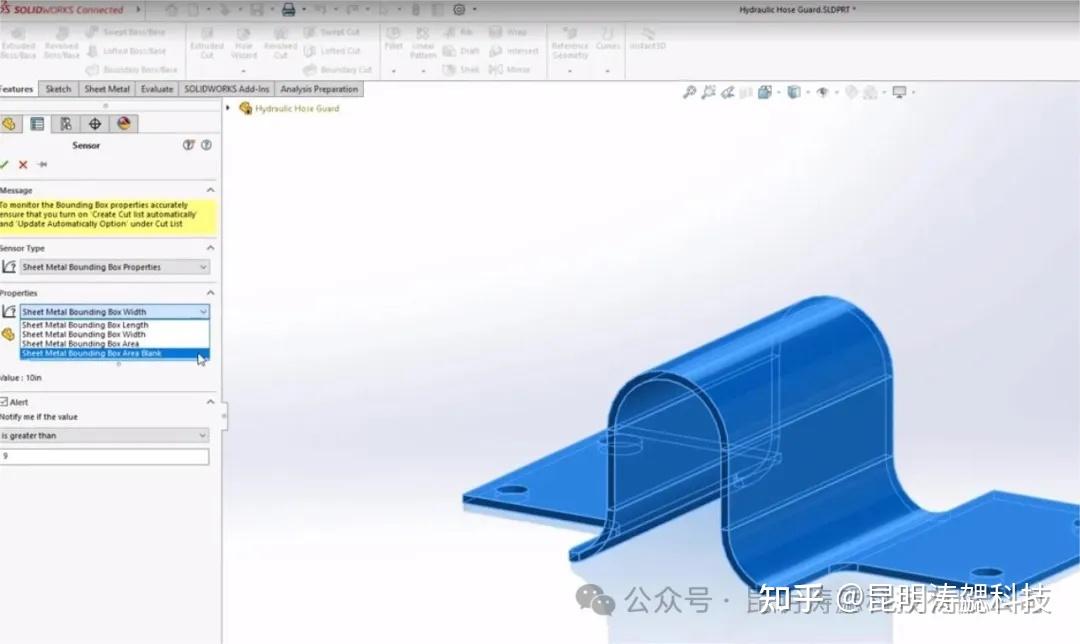
Task: Open the Properties bounding box dropdown
Action: click(x=114, y=312)
